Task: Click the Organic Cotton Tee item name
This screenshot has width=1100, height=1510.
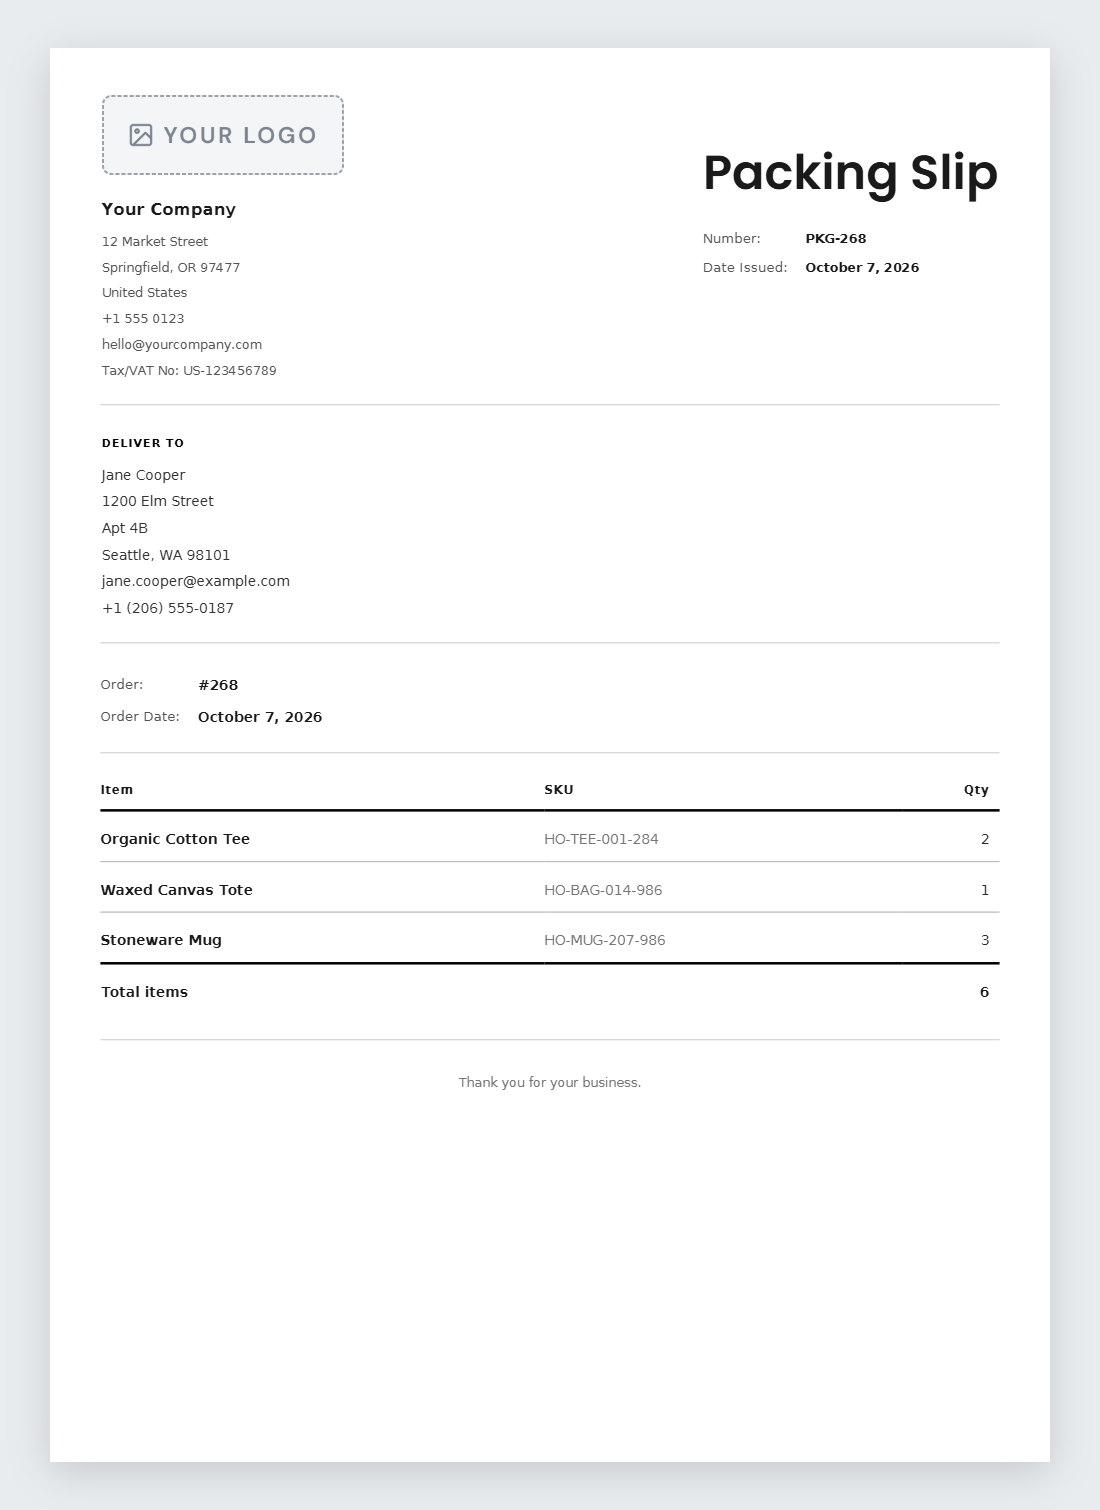Action: pyautogui.click(x=175, y=839)
